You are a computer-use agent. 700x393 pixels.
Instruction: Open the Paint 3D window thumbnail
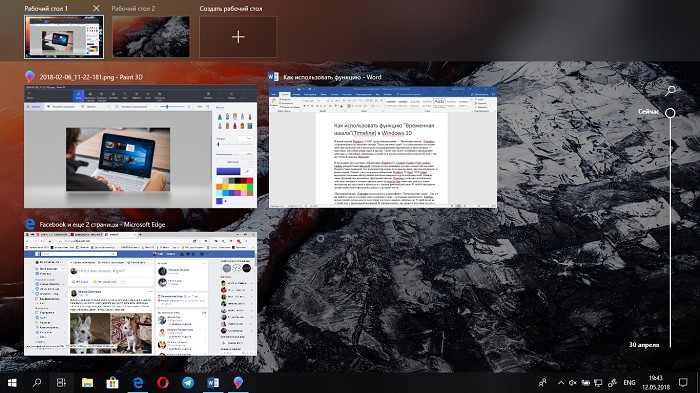(x=140, y=147)
